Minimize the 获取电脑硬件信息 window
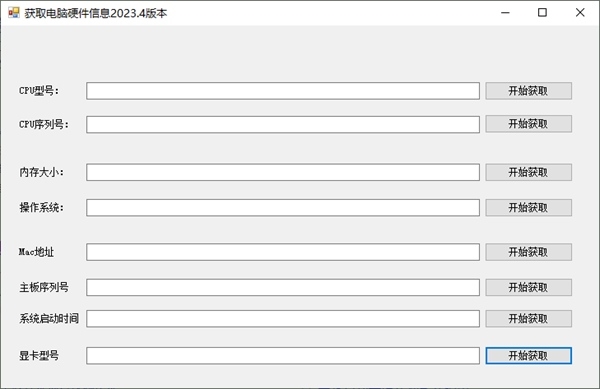600x389 pixels. (505, 13)
